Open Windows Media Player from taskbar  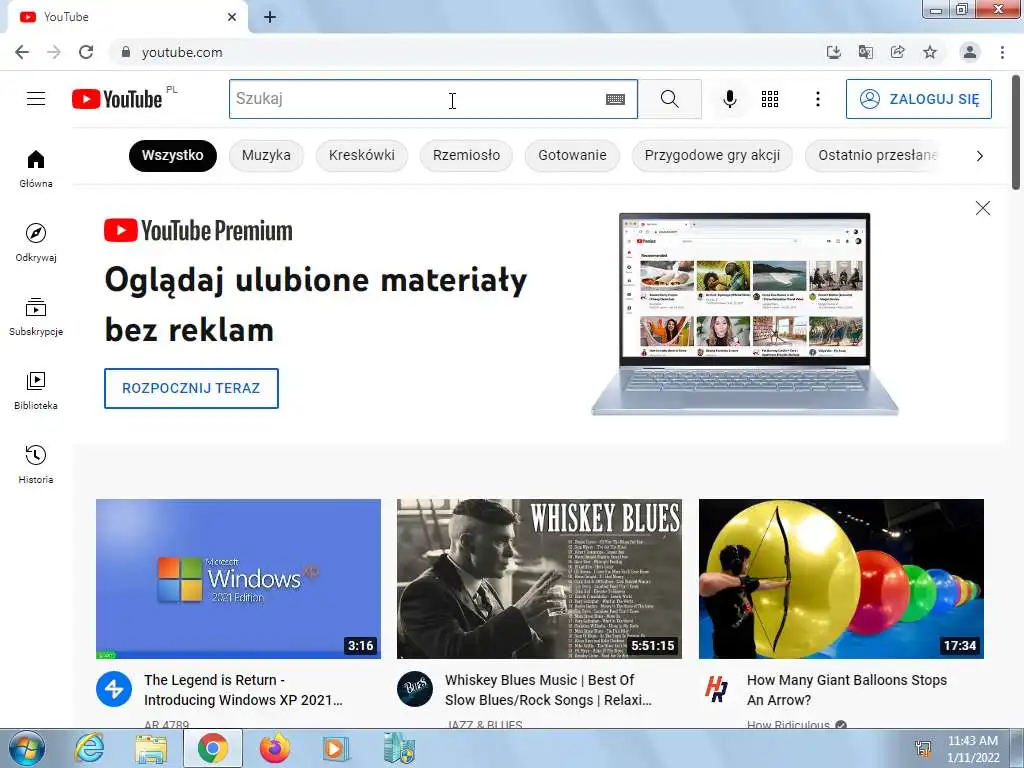[x=336, y=748]
